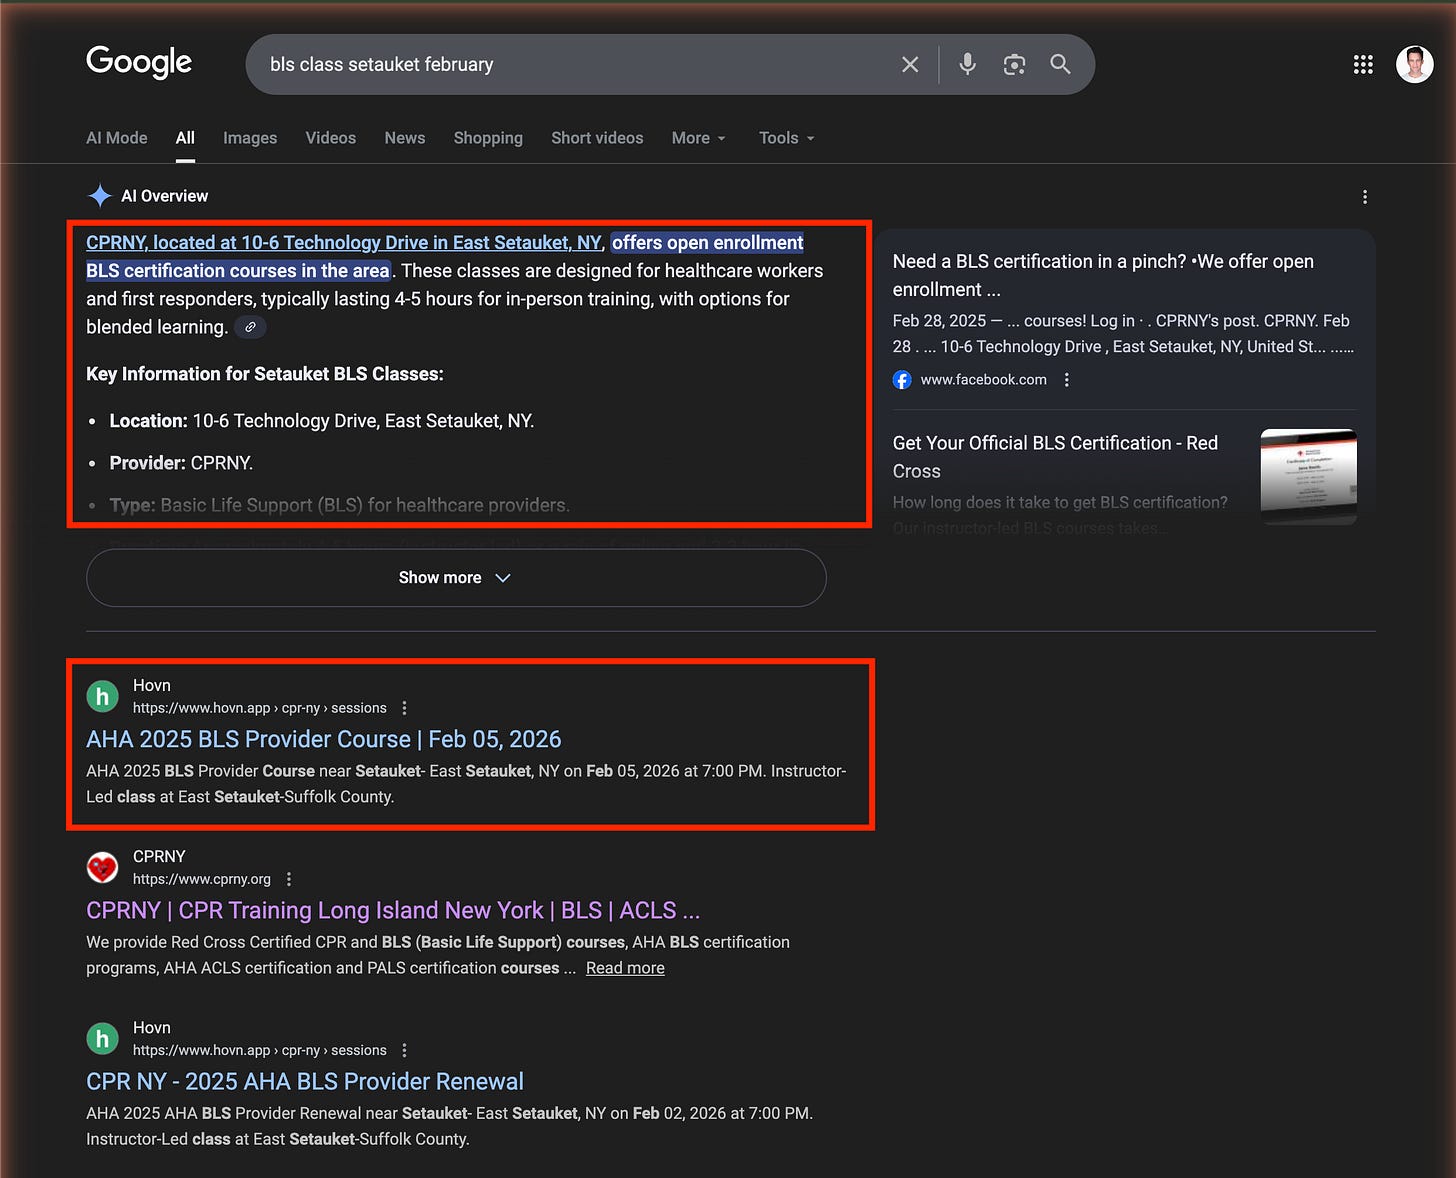1456x1178 pixels.
Task: Click the AI Overview sparkle icon
Action: [99, 195]
